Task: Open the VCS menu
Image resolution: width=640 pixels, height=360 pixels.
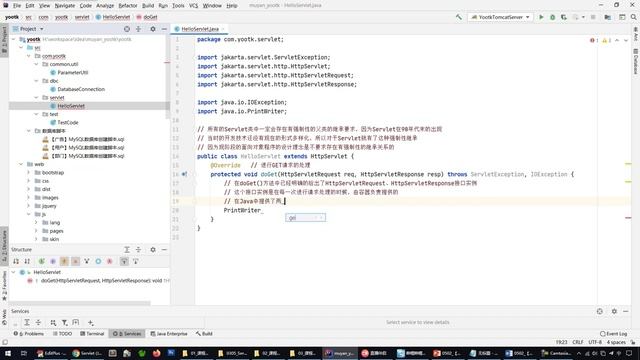Action: pyautogui.click(x=193, y=6)
